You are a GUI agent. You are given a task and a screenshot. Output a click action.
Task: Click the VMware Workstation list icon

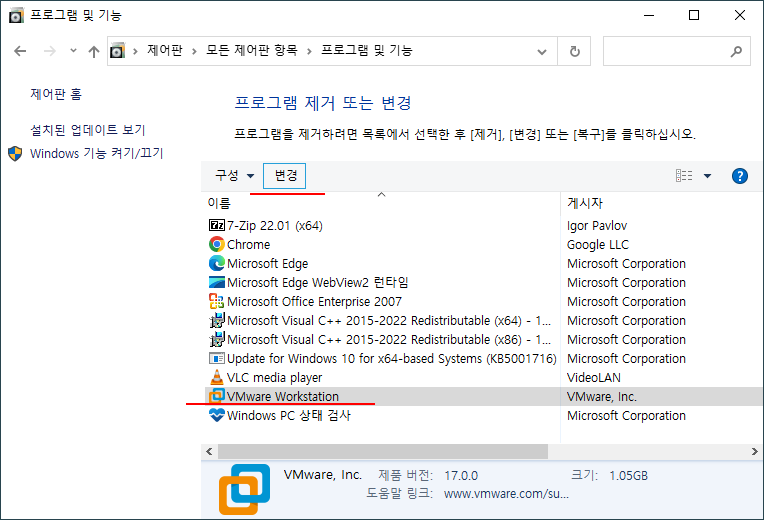point(217,396)
